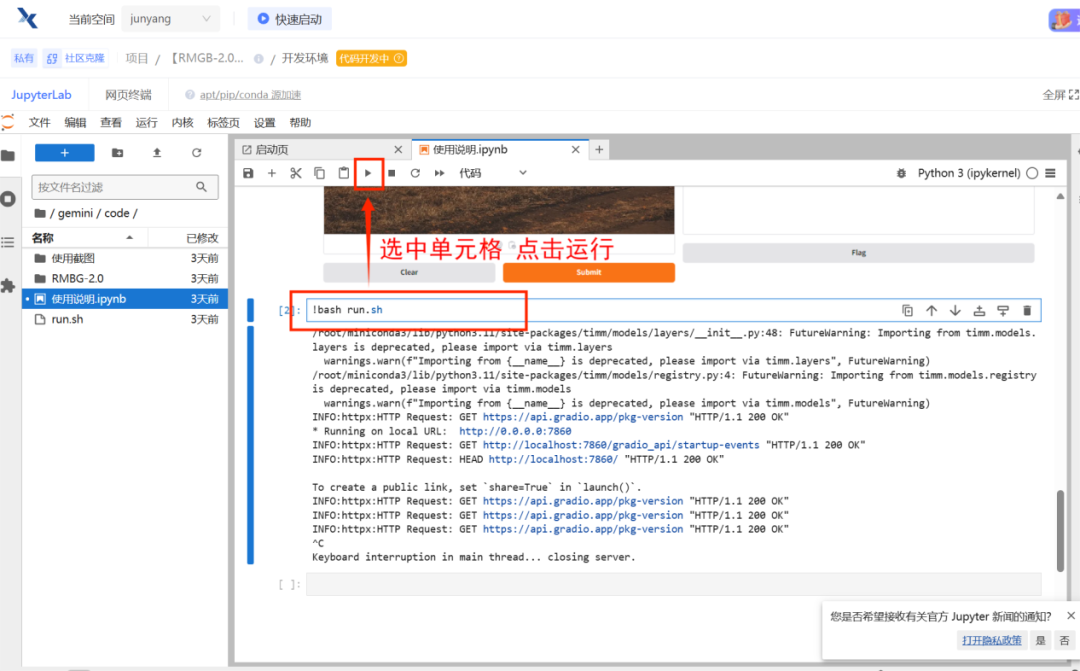Open the RMBG-2.0 folder
Viewport: 1080px width, 671px height.
(x=125, y=278)
